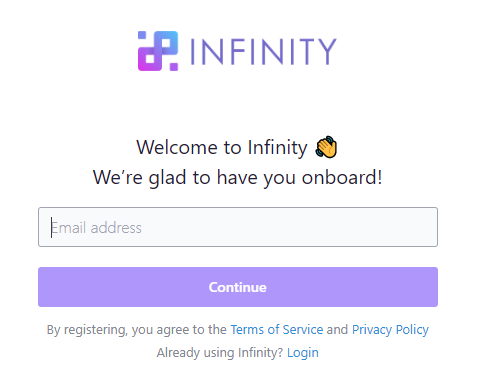485x383 pixels.
Task: Click the INFINITY wordmark text
Action: tap(263, 51)
